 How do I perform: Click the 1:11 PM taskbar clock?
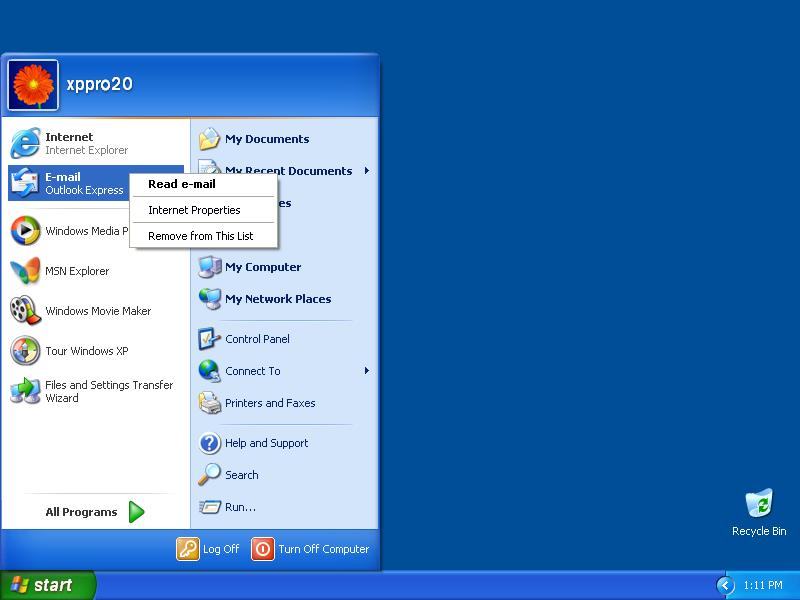point(763,585)
